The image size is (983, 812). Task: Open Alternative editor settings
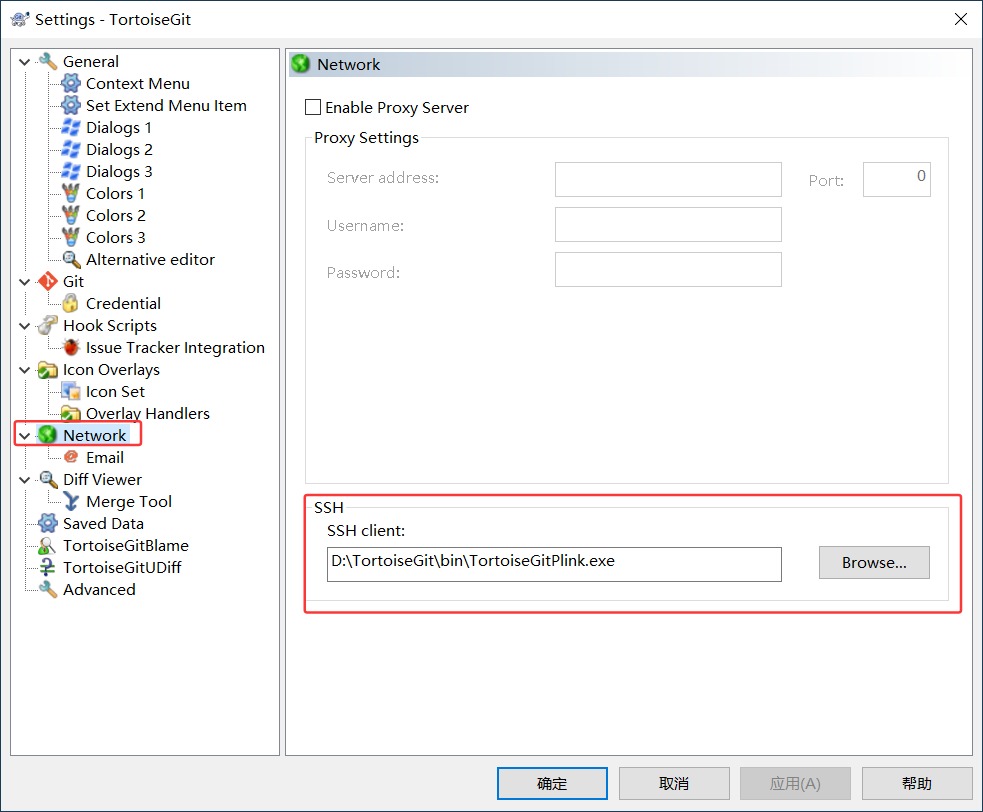tap(150, 259)
